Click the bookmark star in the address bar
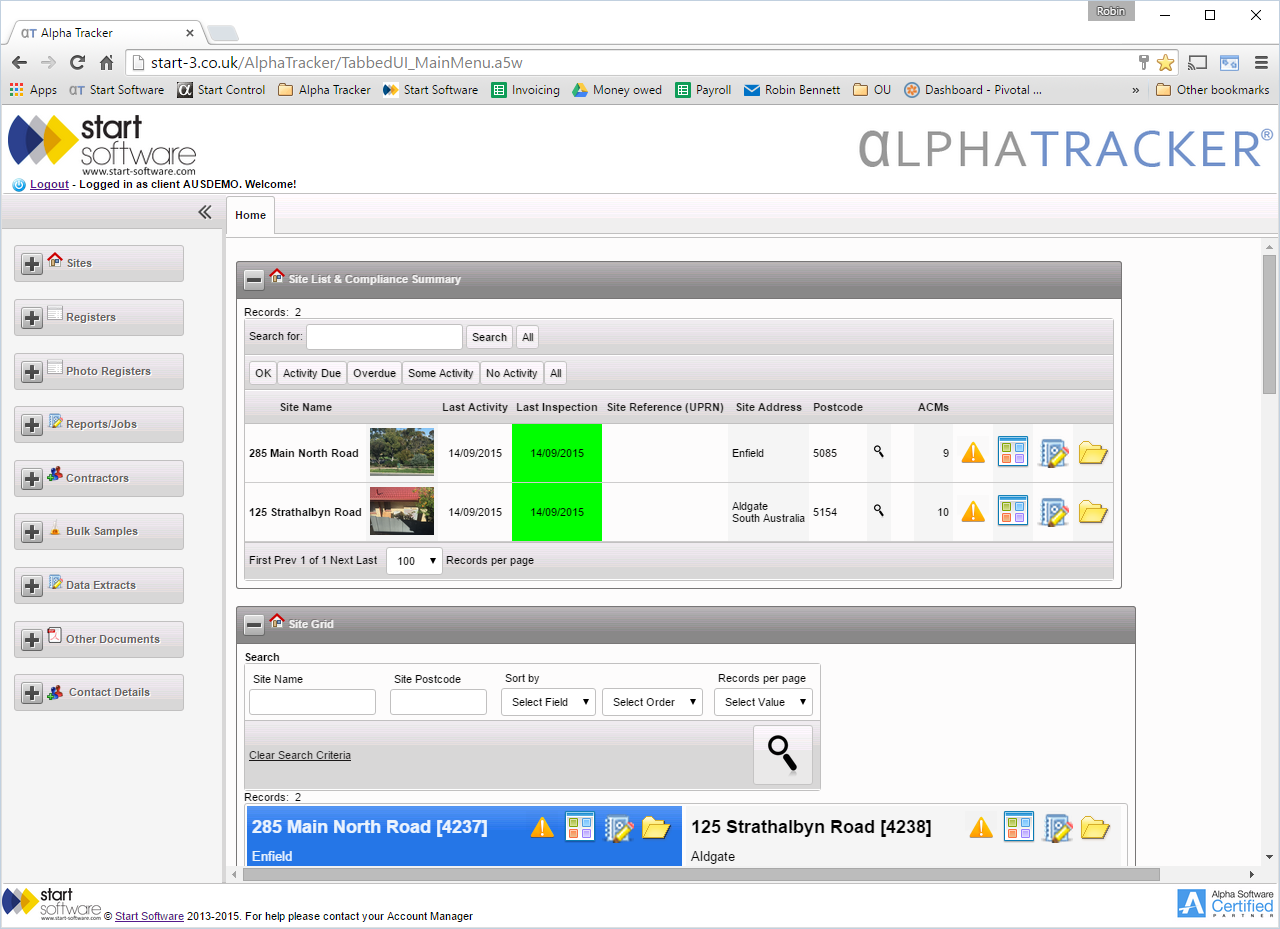 point(1164,61)
